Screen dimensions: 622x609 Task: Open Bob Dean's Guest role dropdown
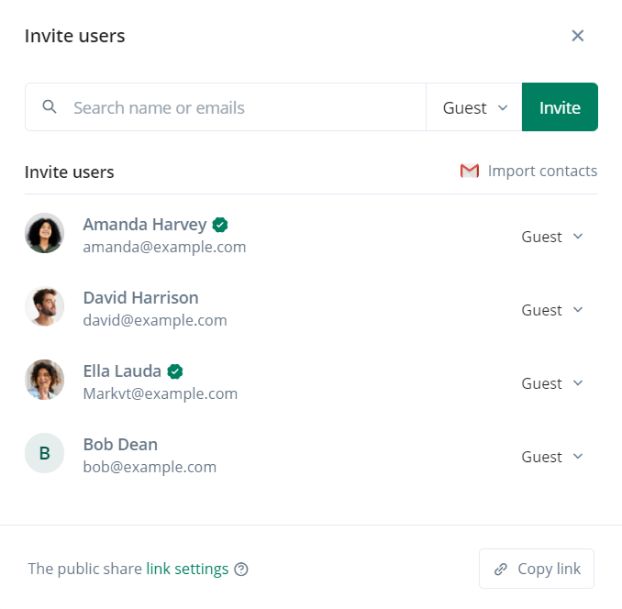[552, 456]
